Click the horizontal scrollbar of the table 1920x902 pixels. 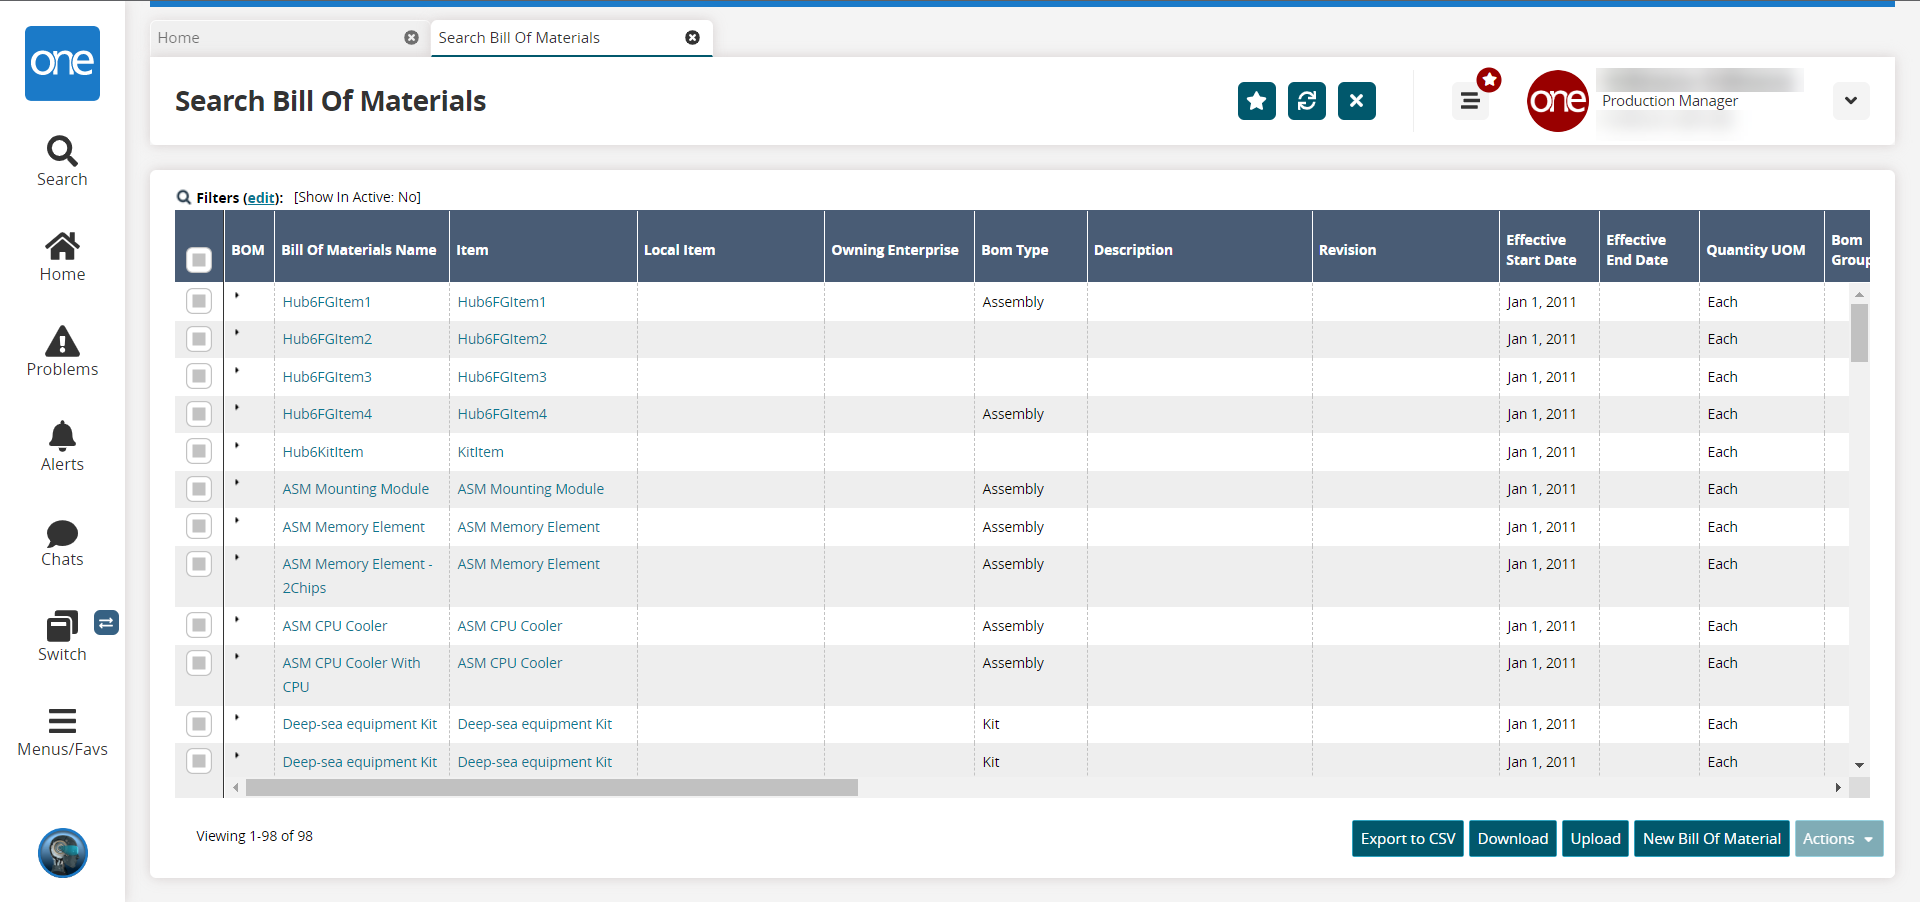click(551, 788)
